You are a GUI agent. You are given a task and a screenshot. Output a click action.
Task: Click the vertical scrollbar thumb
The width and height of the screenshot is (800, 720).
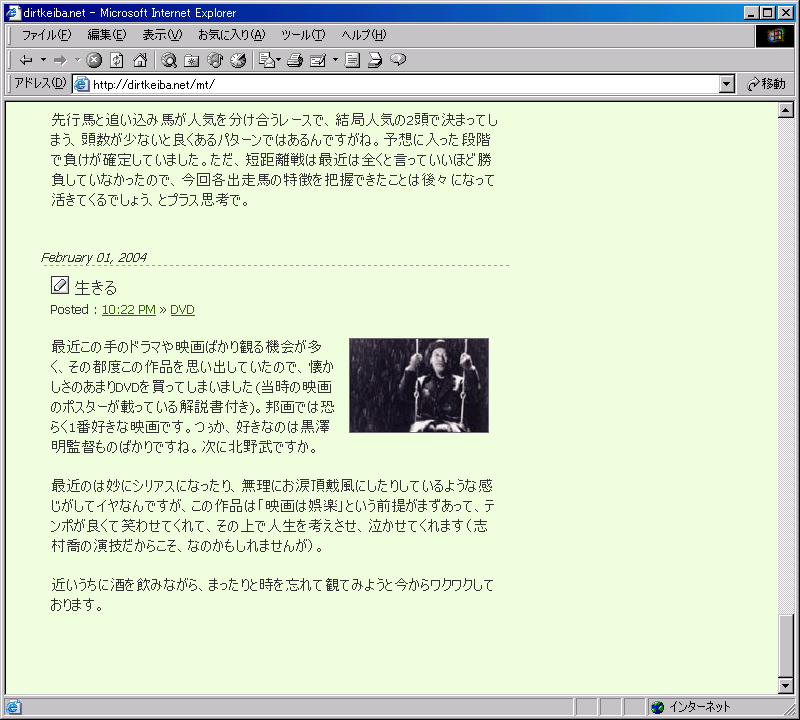[x=786, y=645]
